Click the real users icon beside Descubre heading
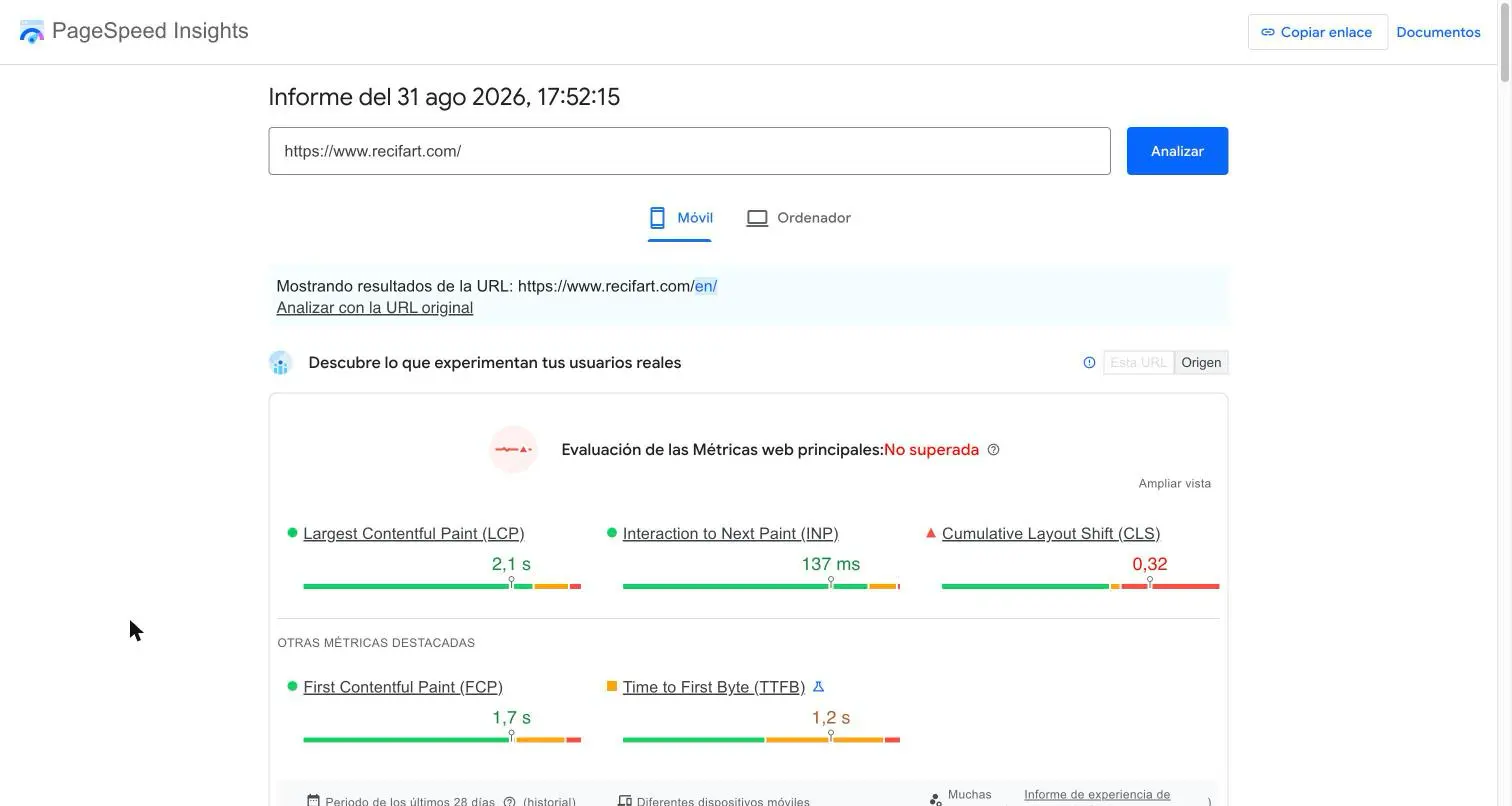The width and height of the screenshot is (1512, 806). click(x=280, y=363)
